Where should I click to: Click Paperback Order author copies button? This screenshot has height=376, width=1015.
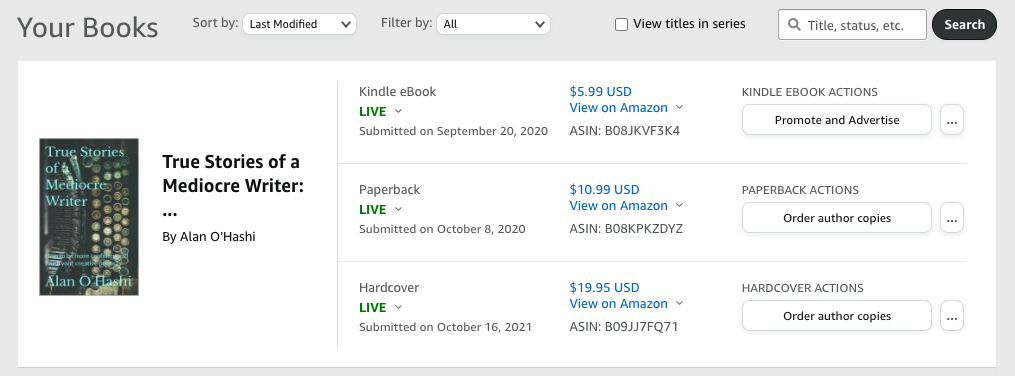point(837,218)
